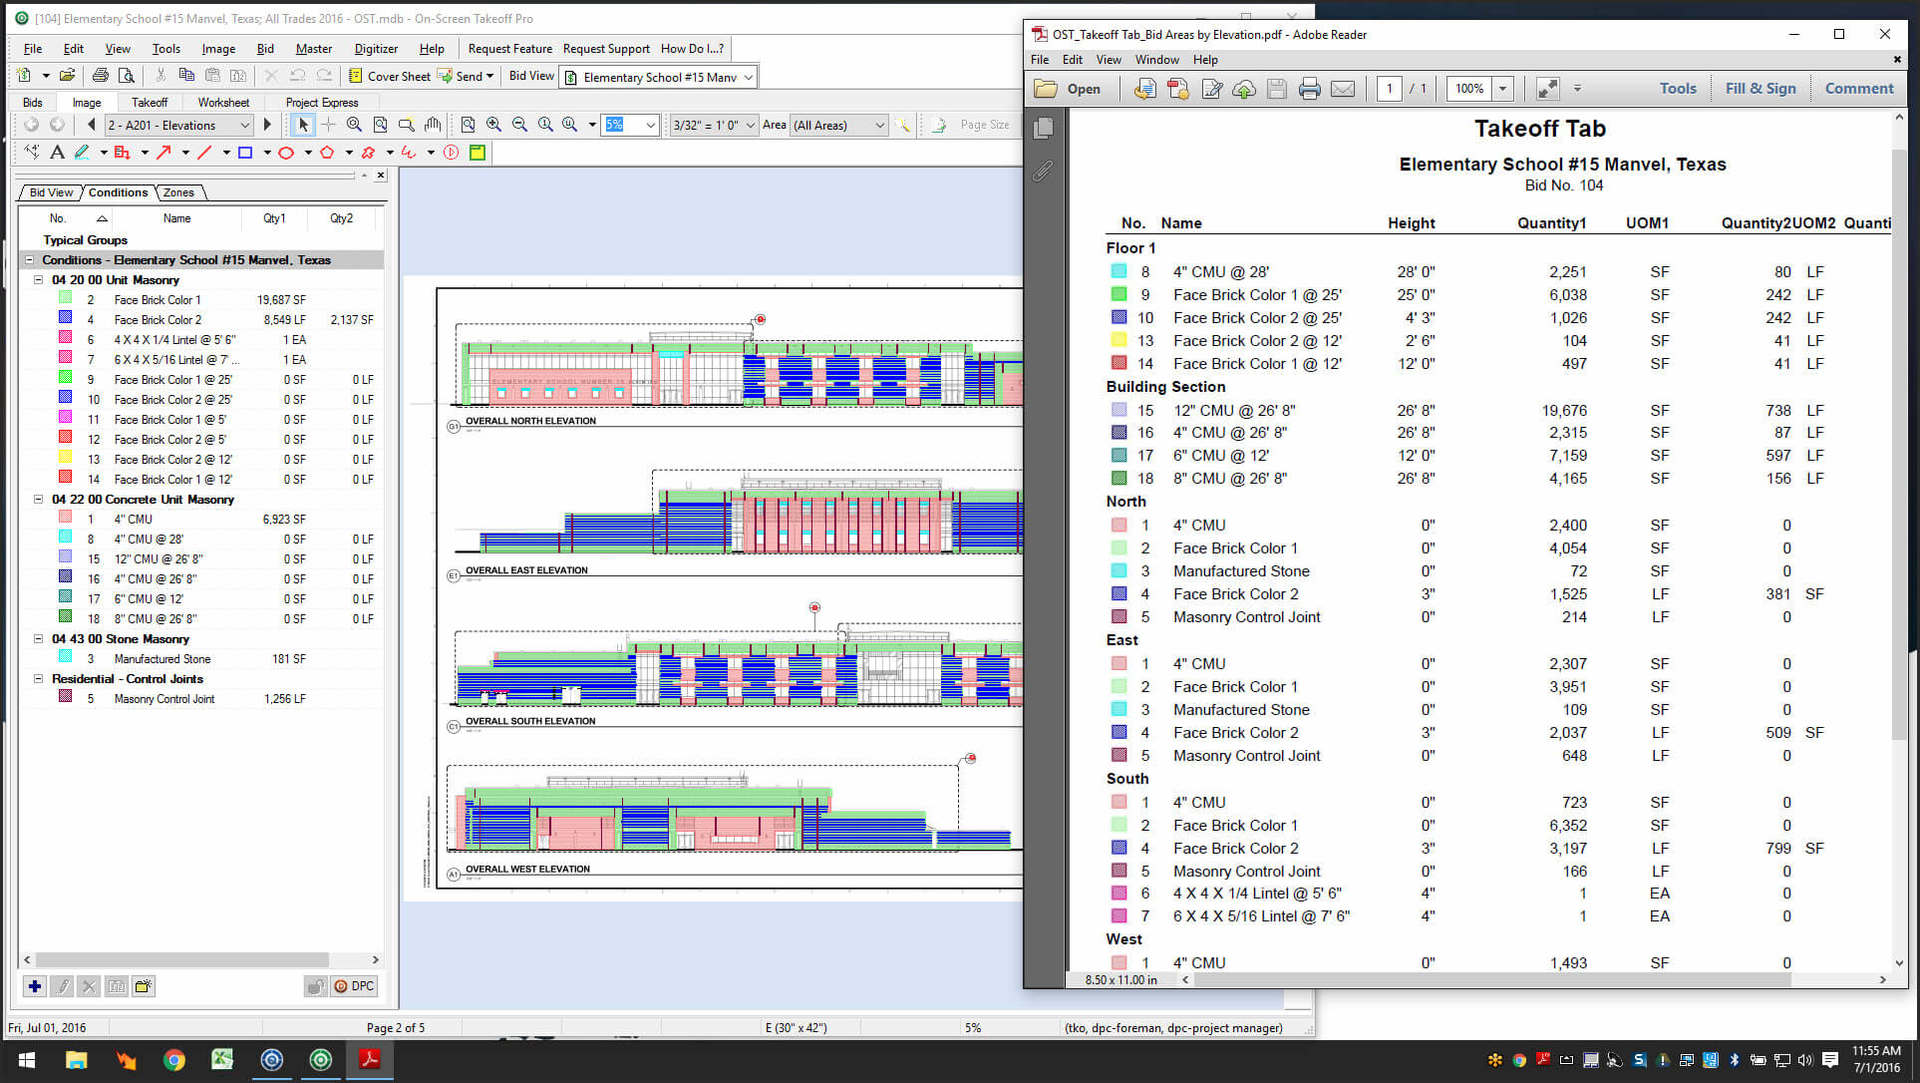
Task: Select the arrow pointer tool in On-Screen Takeoff
Action: [303, 125]
